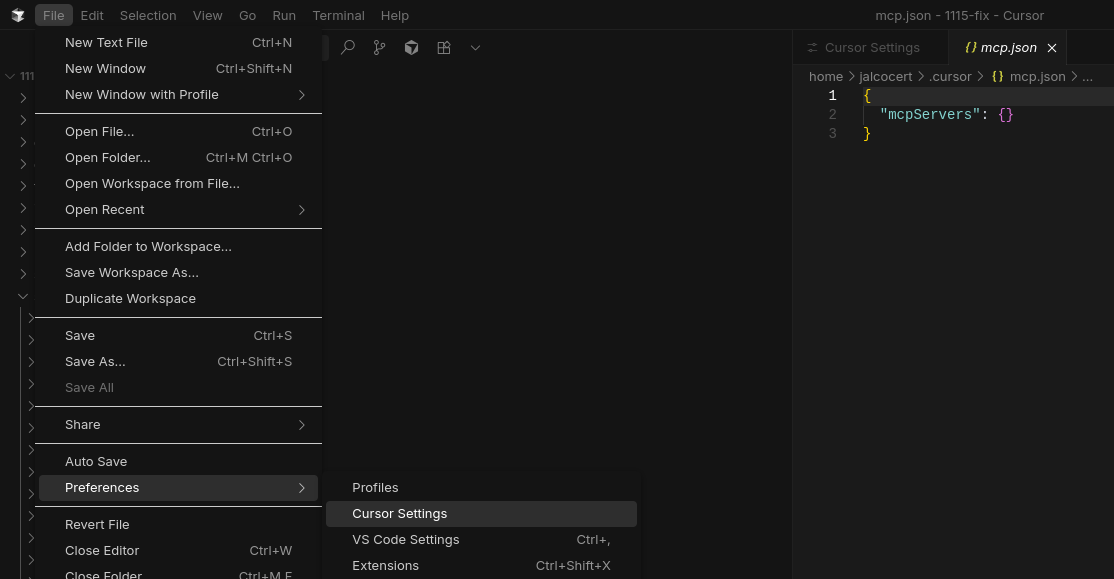Choose Revert File
The height and width of the screenshot is (579, 1114).
pyautogui.click(x=178, y=524)
